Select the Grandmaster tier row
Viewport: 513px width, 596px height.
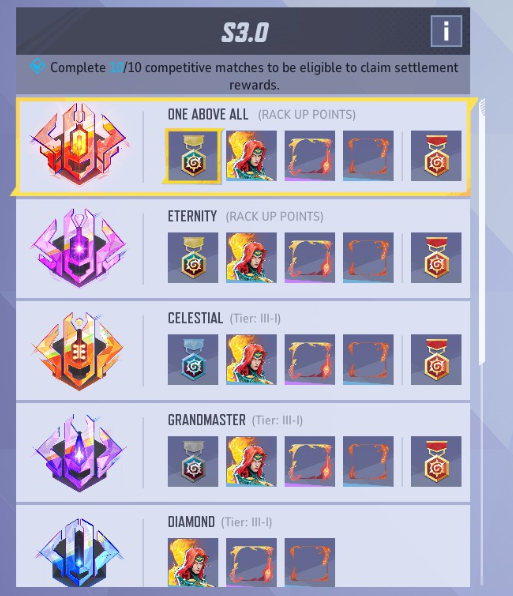tap(243, 452)
